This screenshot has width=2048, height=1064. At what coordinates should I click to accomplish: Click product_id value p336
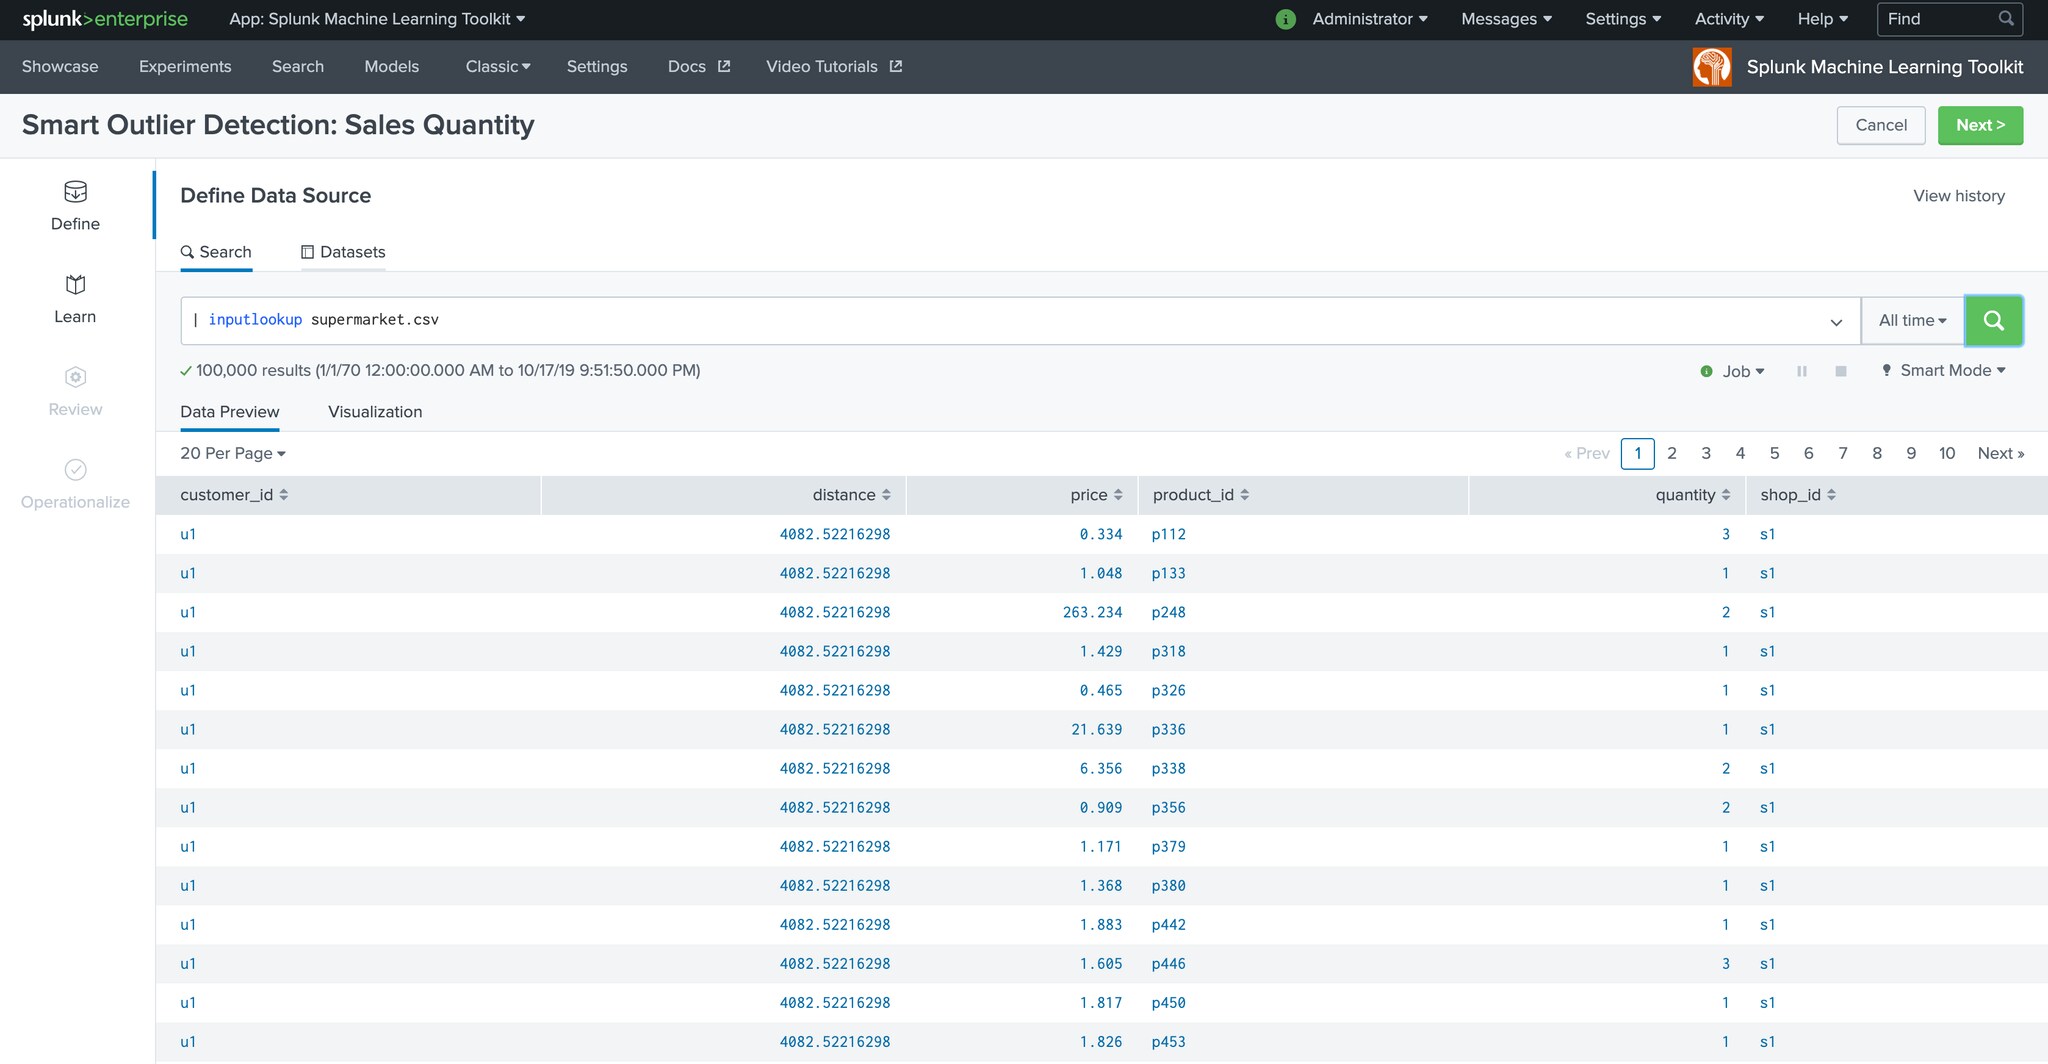[1168, 729]
